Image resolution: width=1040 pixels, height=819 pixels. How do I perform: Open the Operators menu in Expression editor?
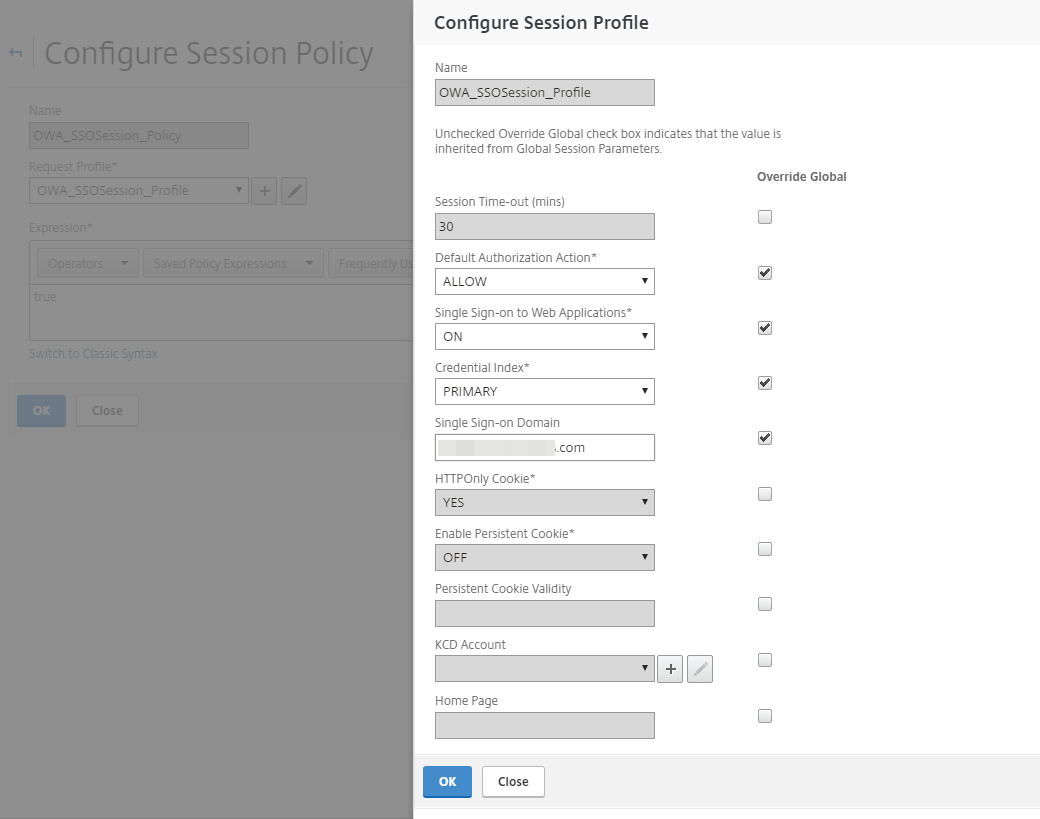click(x=87, y=264)
